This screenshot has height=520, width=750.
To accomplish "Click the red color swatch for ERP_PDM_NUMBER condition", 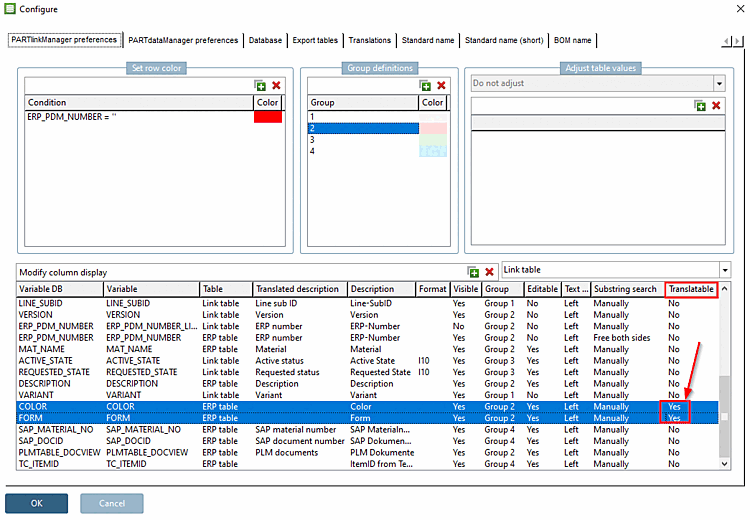I will click(268, 117).
